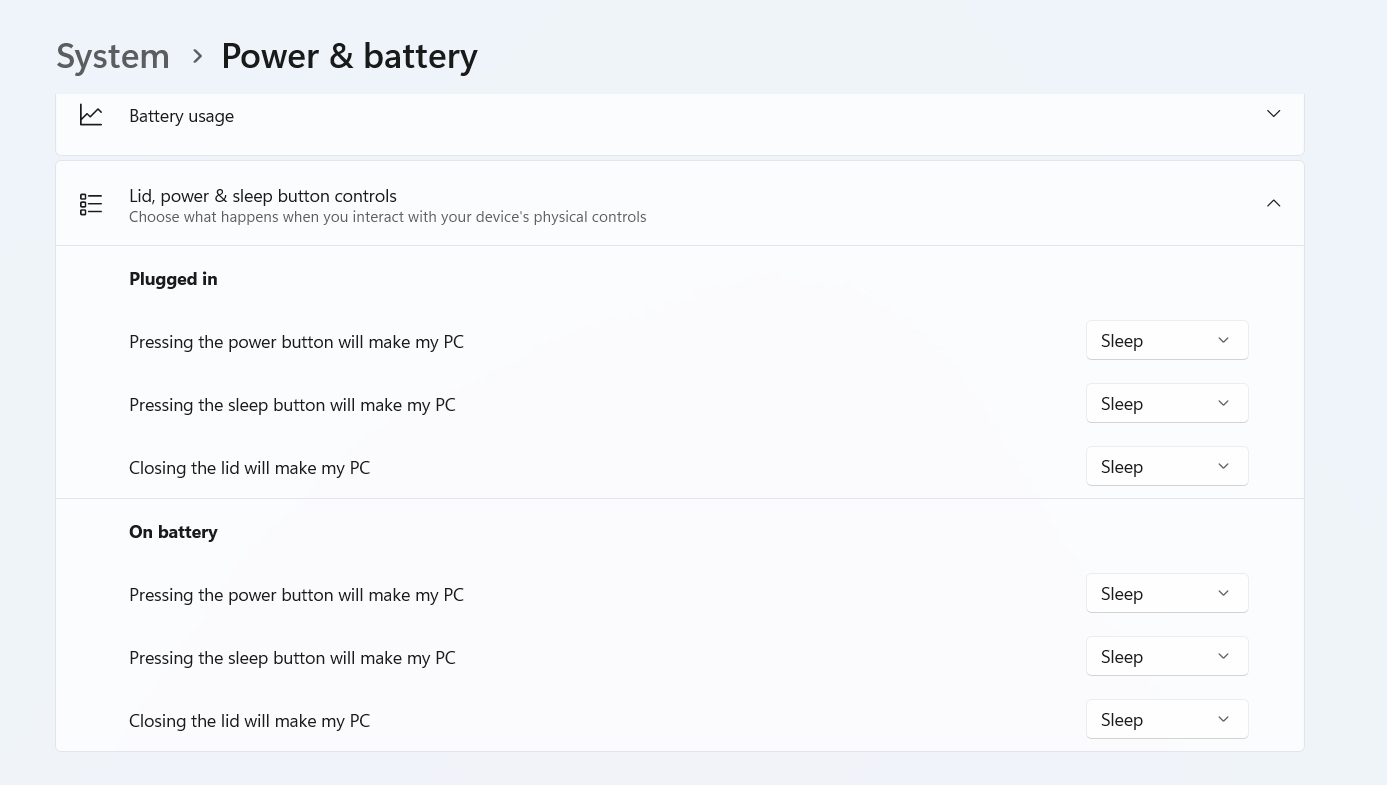Go back to System via breadcrumb
The height and width of the screenshot is (785, 1387).
click(x=113, y=56)
